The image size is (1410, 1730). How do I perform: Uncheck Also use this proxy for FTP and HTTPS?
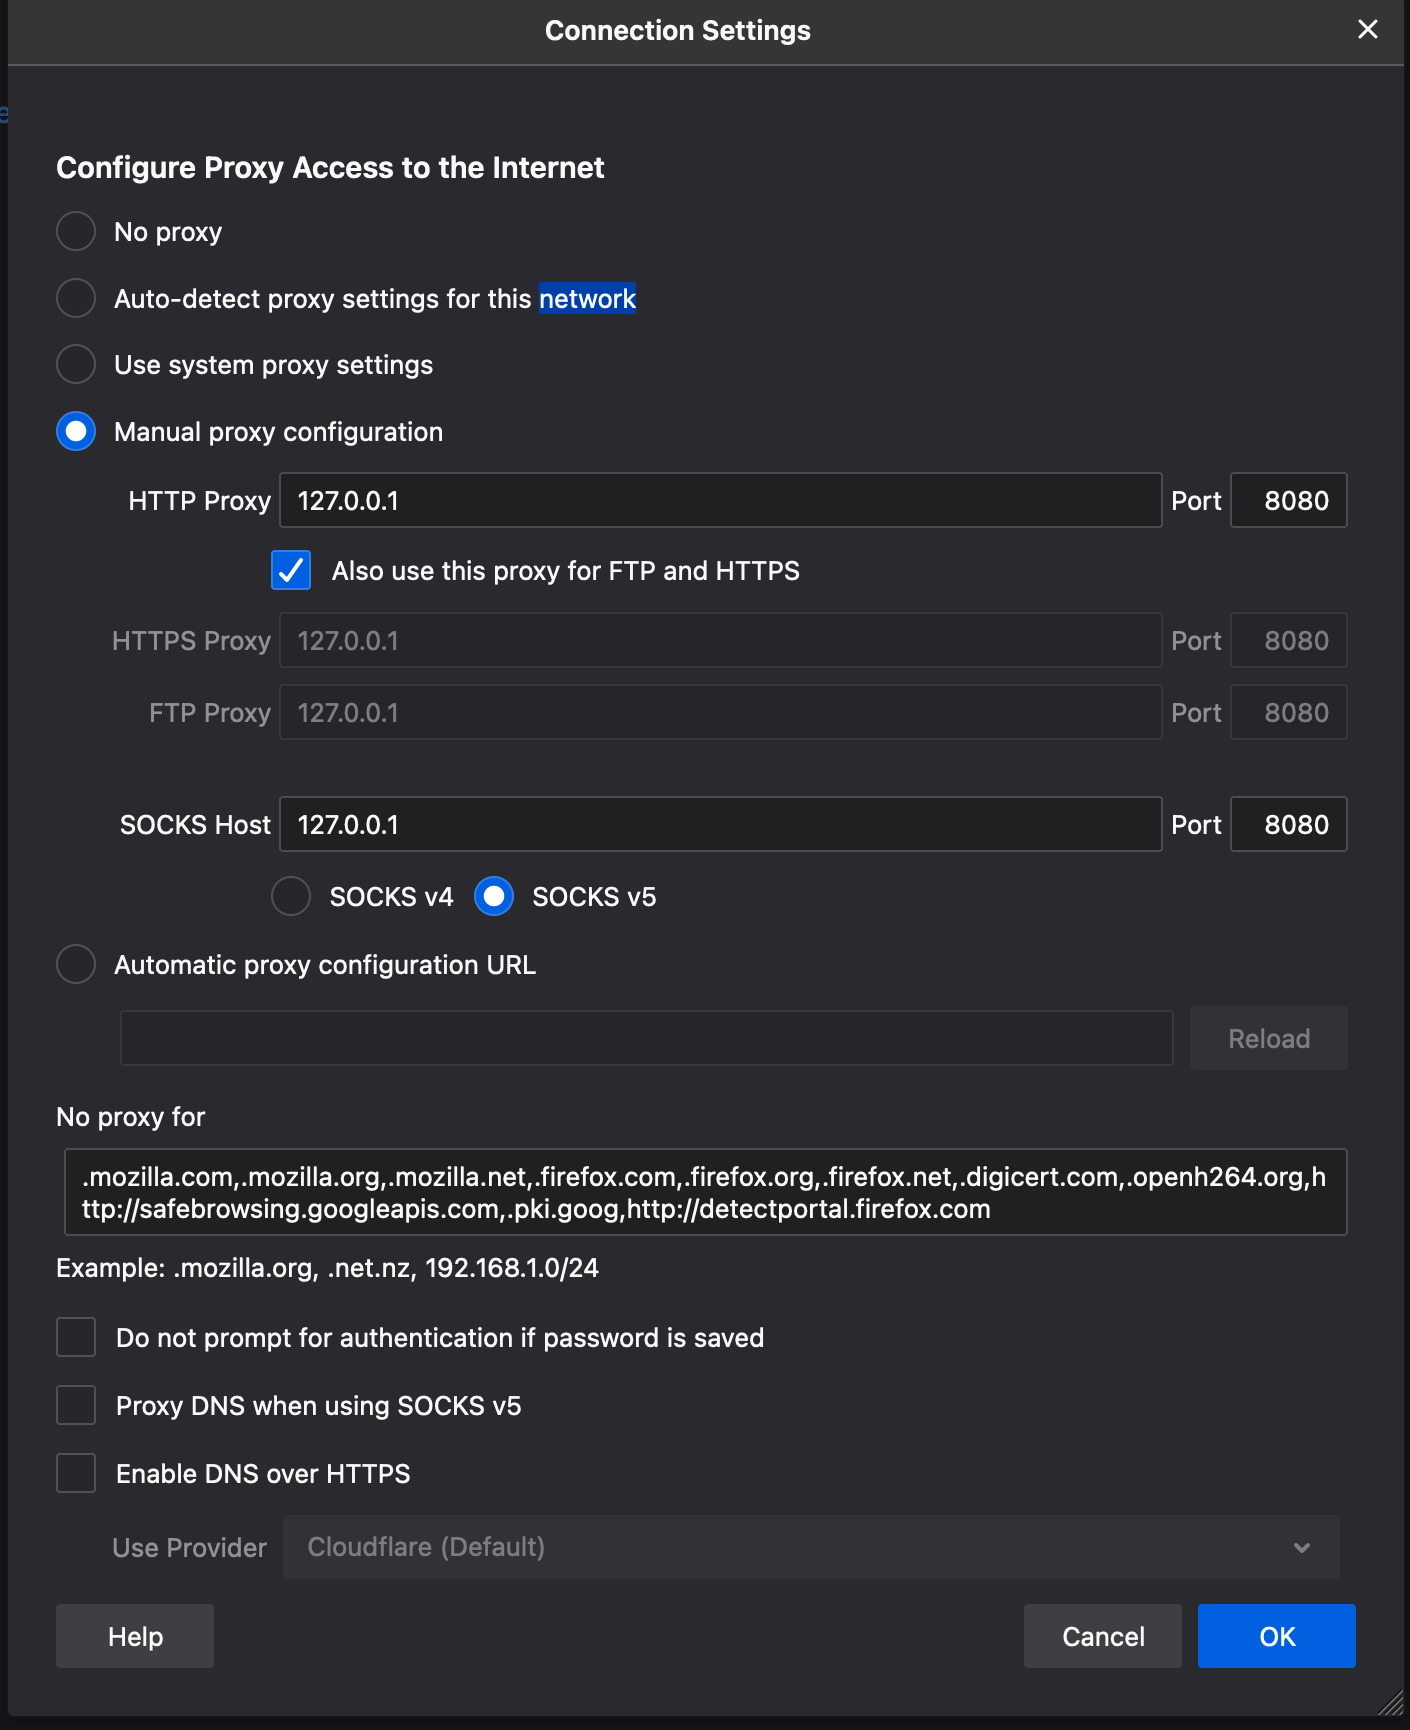click(x=291, y=570)
